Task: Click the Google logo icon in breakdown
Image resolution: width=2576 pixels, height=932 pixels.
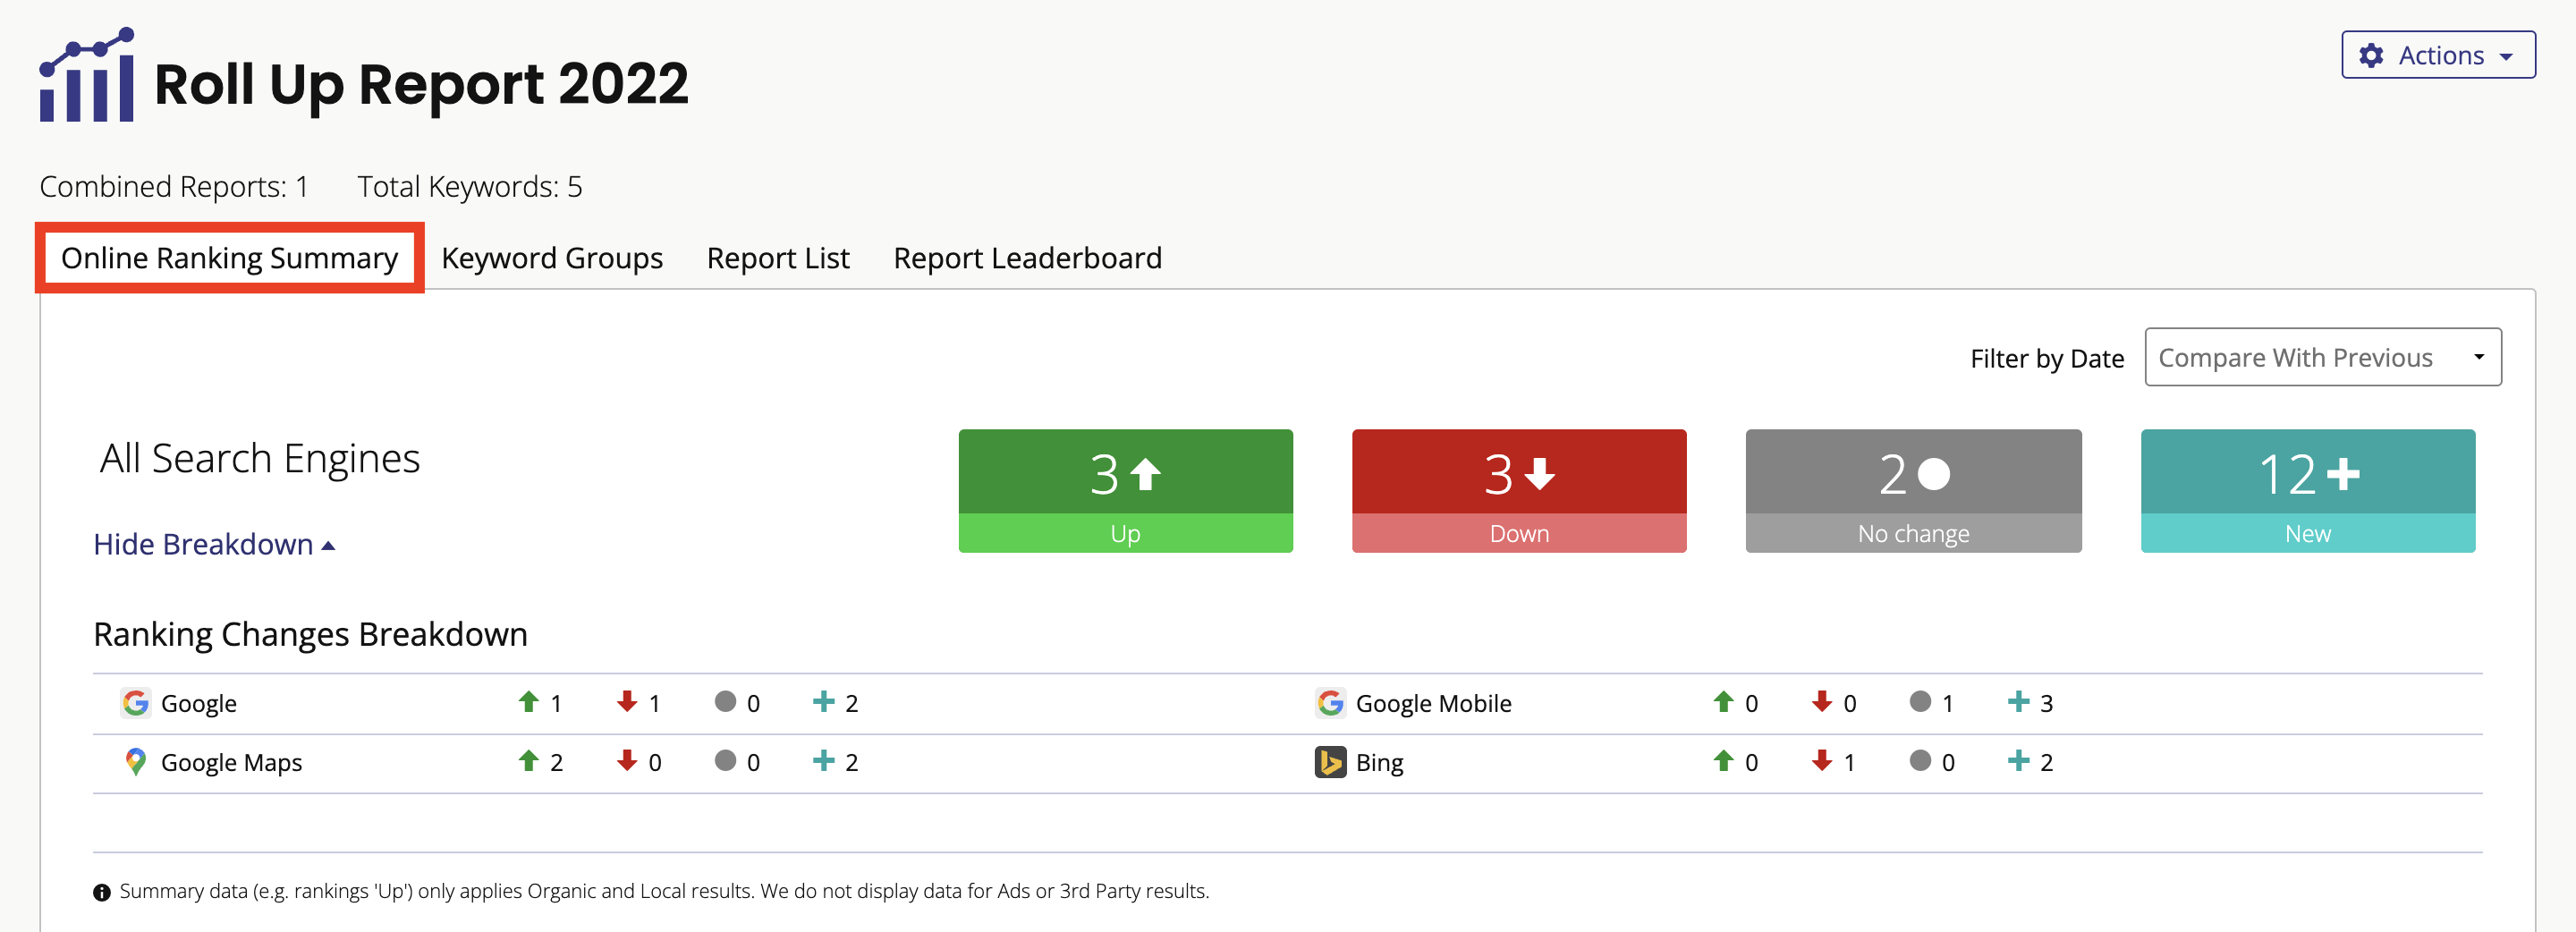Action: [135, 703]
